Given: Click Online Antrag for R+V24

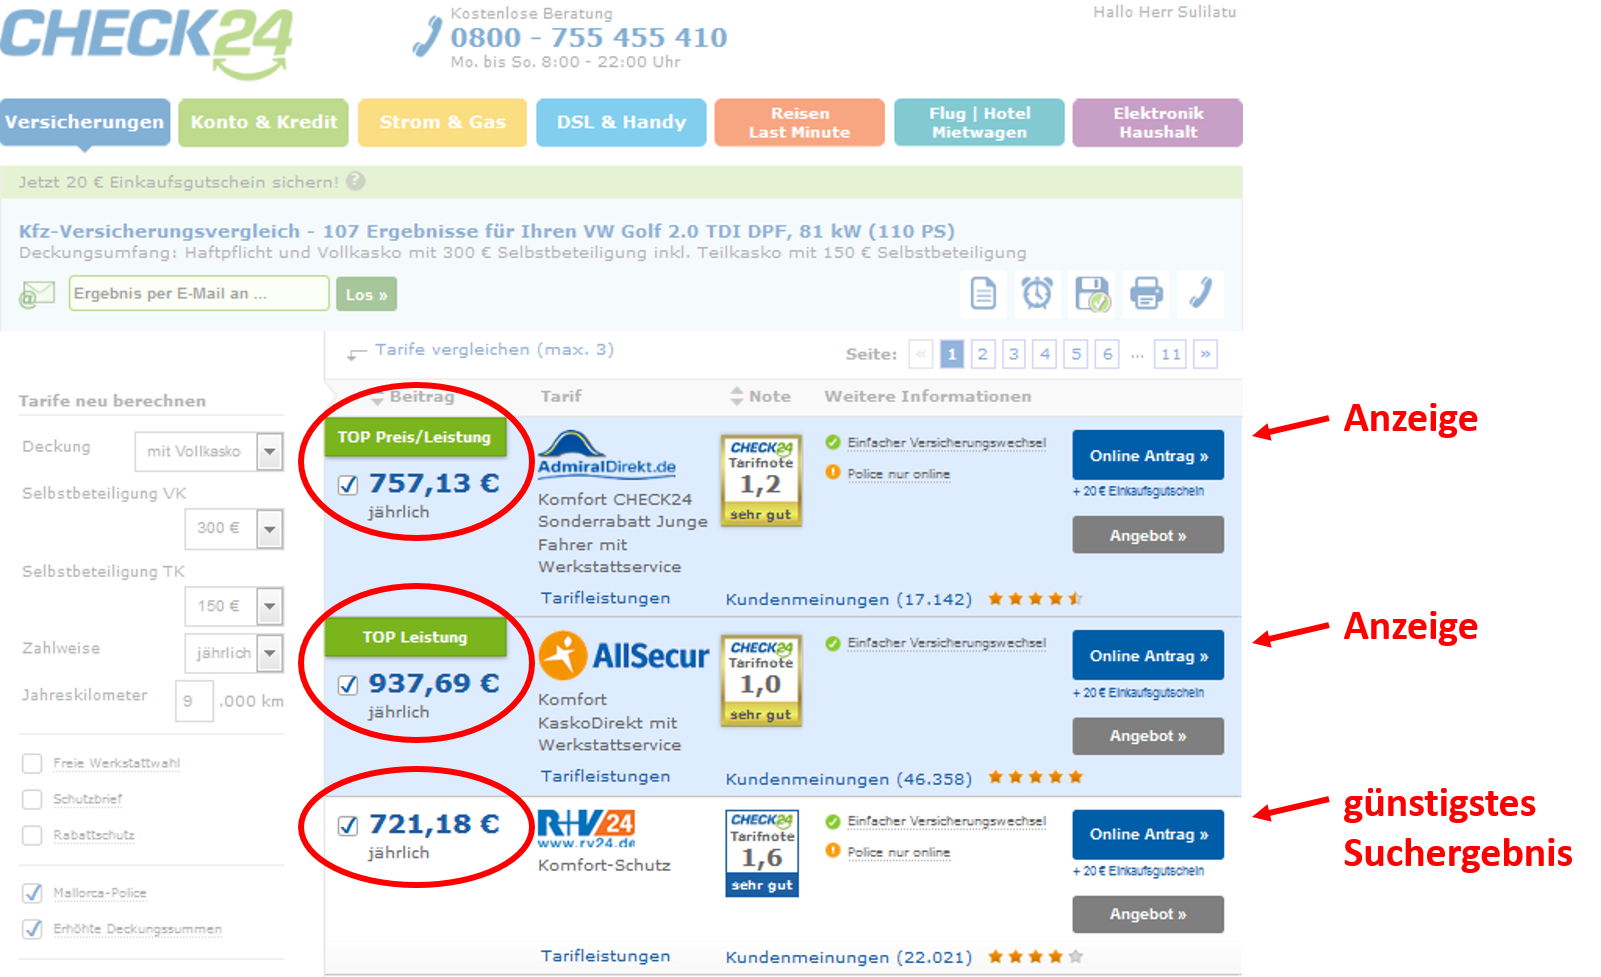Looking at the screenshot, I should click(1148, 834).
